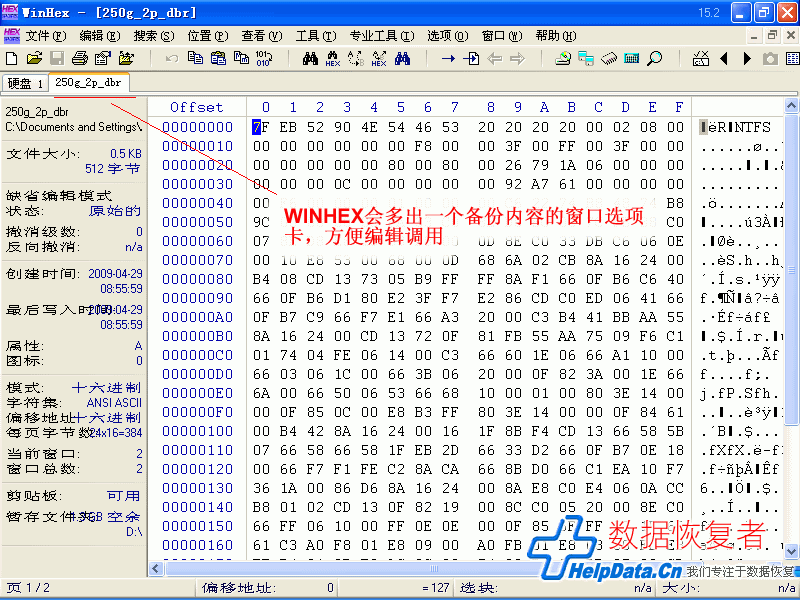Click the left arrow of horizontal scrollbar
This screenshot has width=800, height=600.
pyautogui.click(x=156, y=568)
